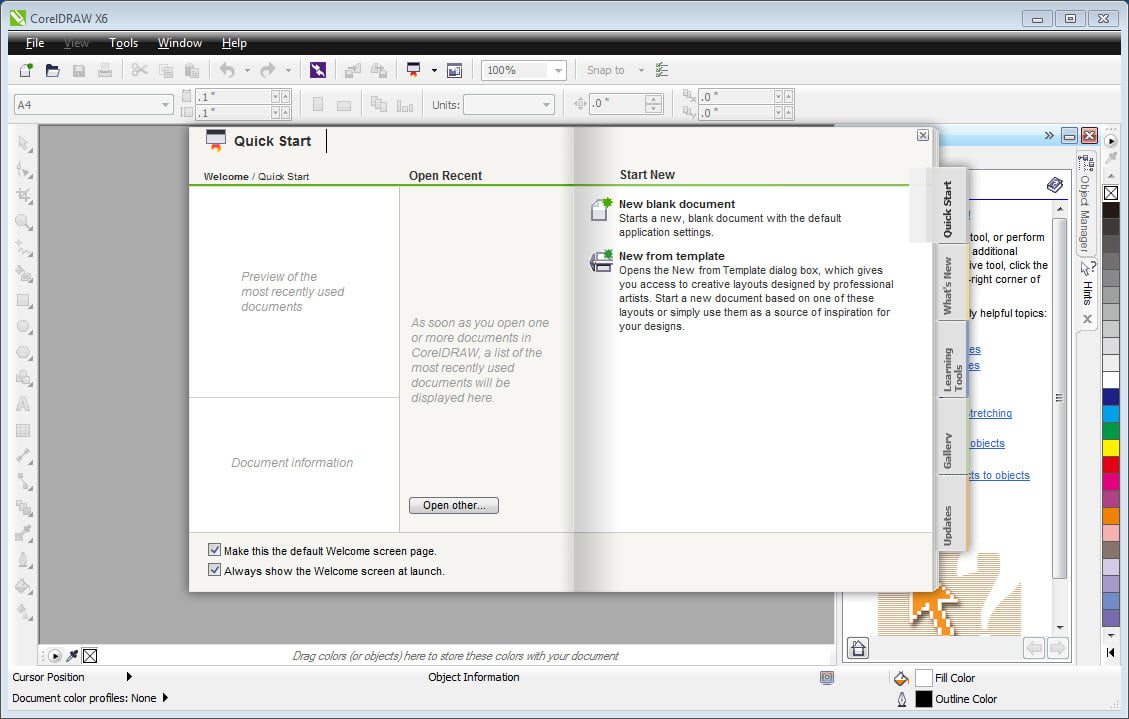
Task: Click the Undo arrow icon
Action: pyautogui.click(x=228, y=70)
